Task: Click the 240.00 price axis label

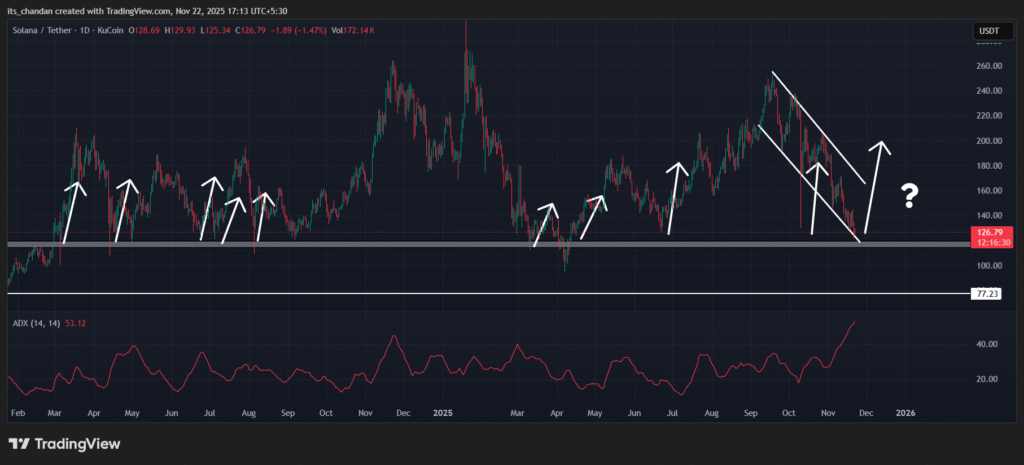Action: click(x=989, y=91)
